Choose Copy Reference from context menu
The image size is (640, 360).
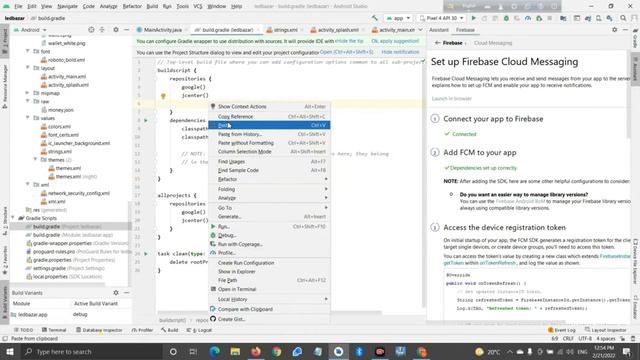[269, 116]
